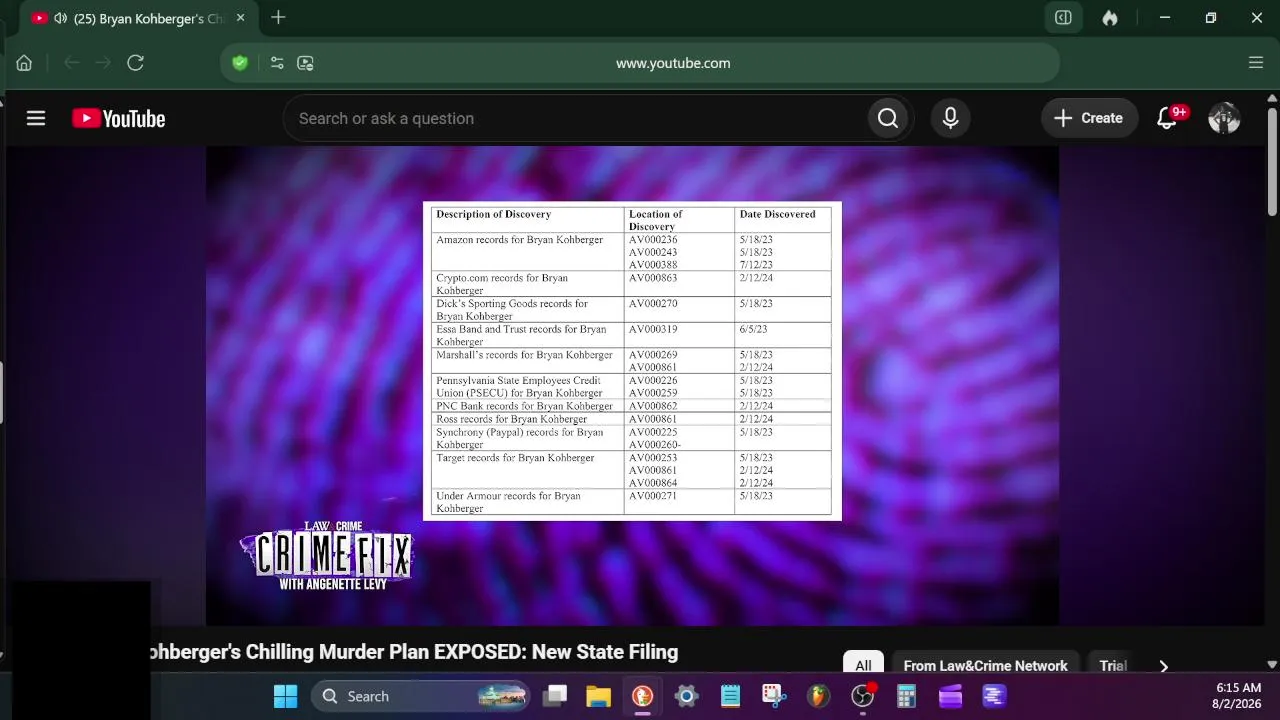Image resolution: width=1280 pixels, height=720 pixels.
Task: Click the video player area
Action: coord(632,386)
